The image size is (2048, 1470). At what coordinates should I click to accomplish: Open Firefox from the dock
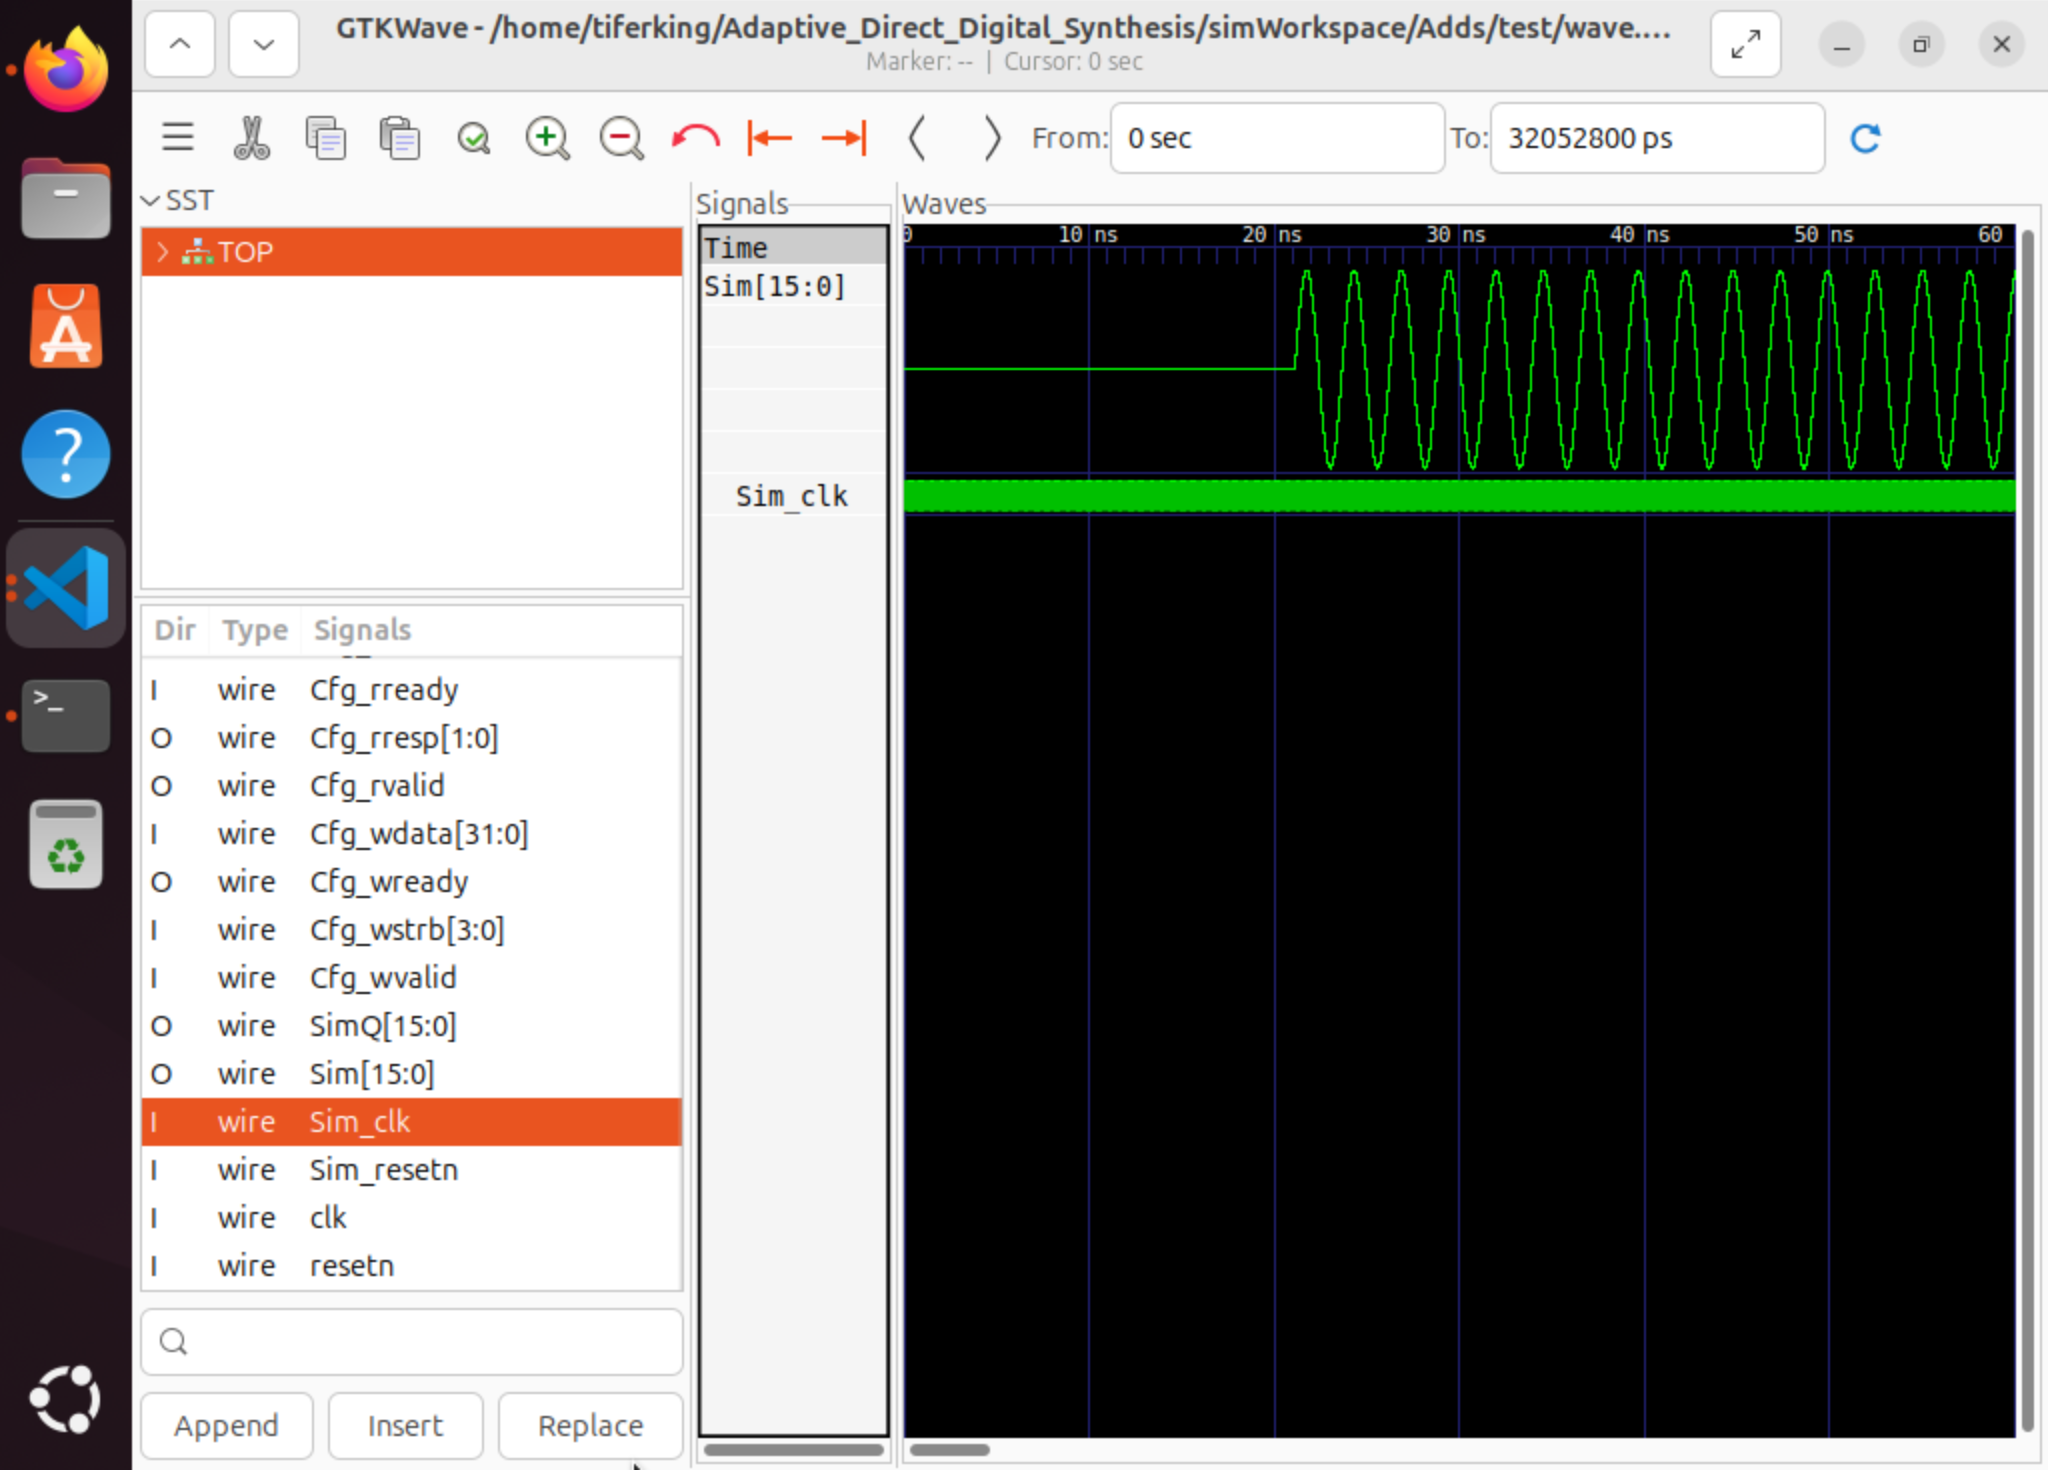coord(66,70)
